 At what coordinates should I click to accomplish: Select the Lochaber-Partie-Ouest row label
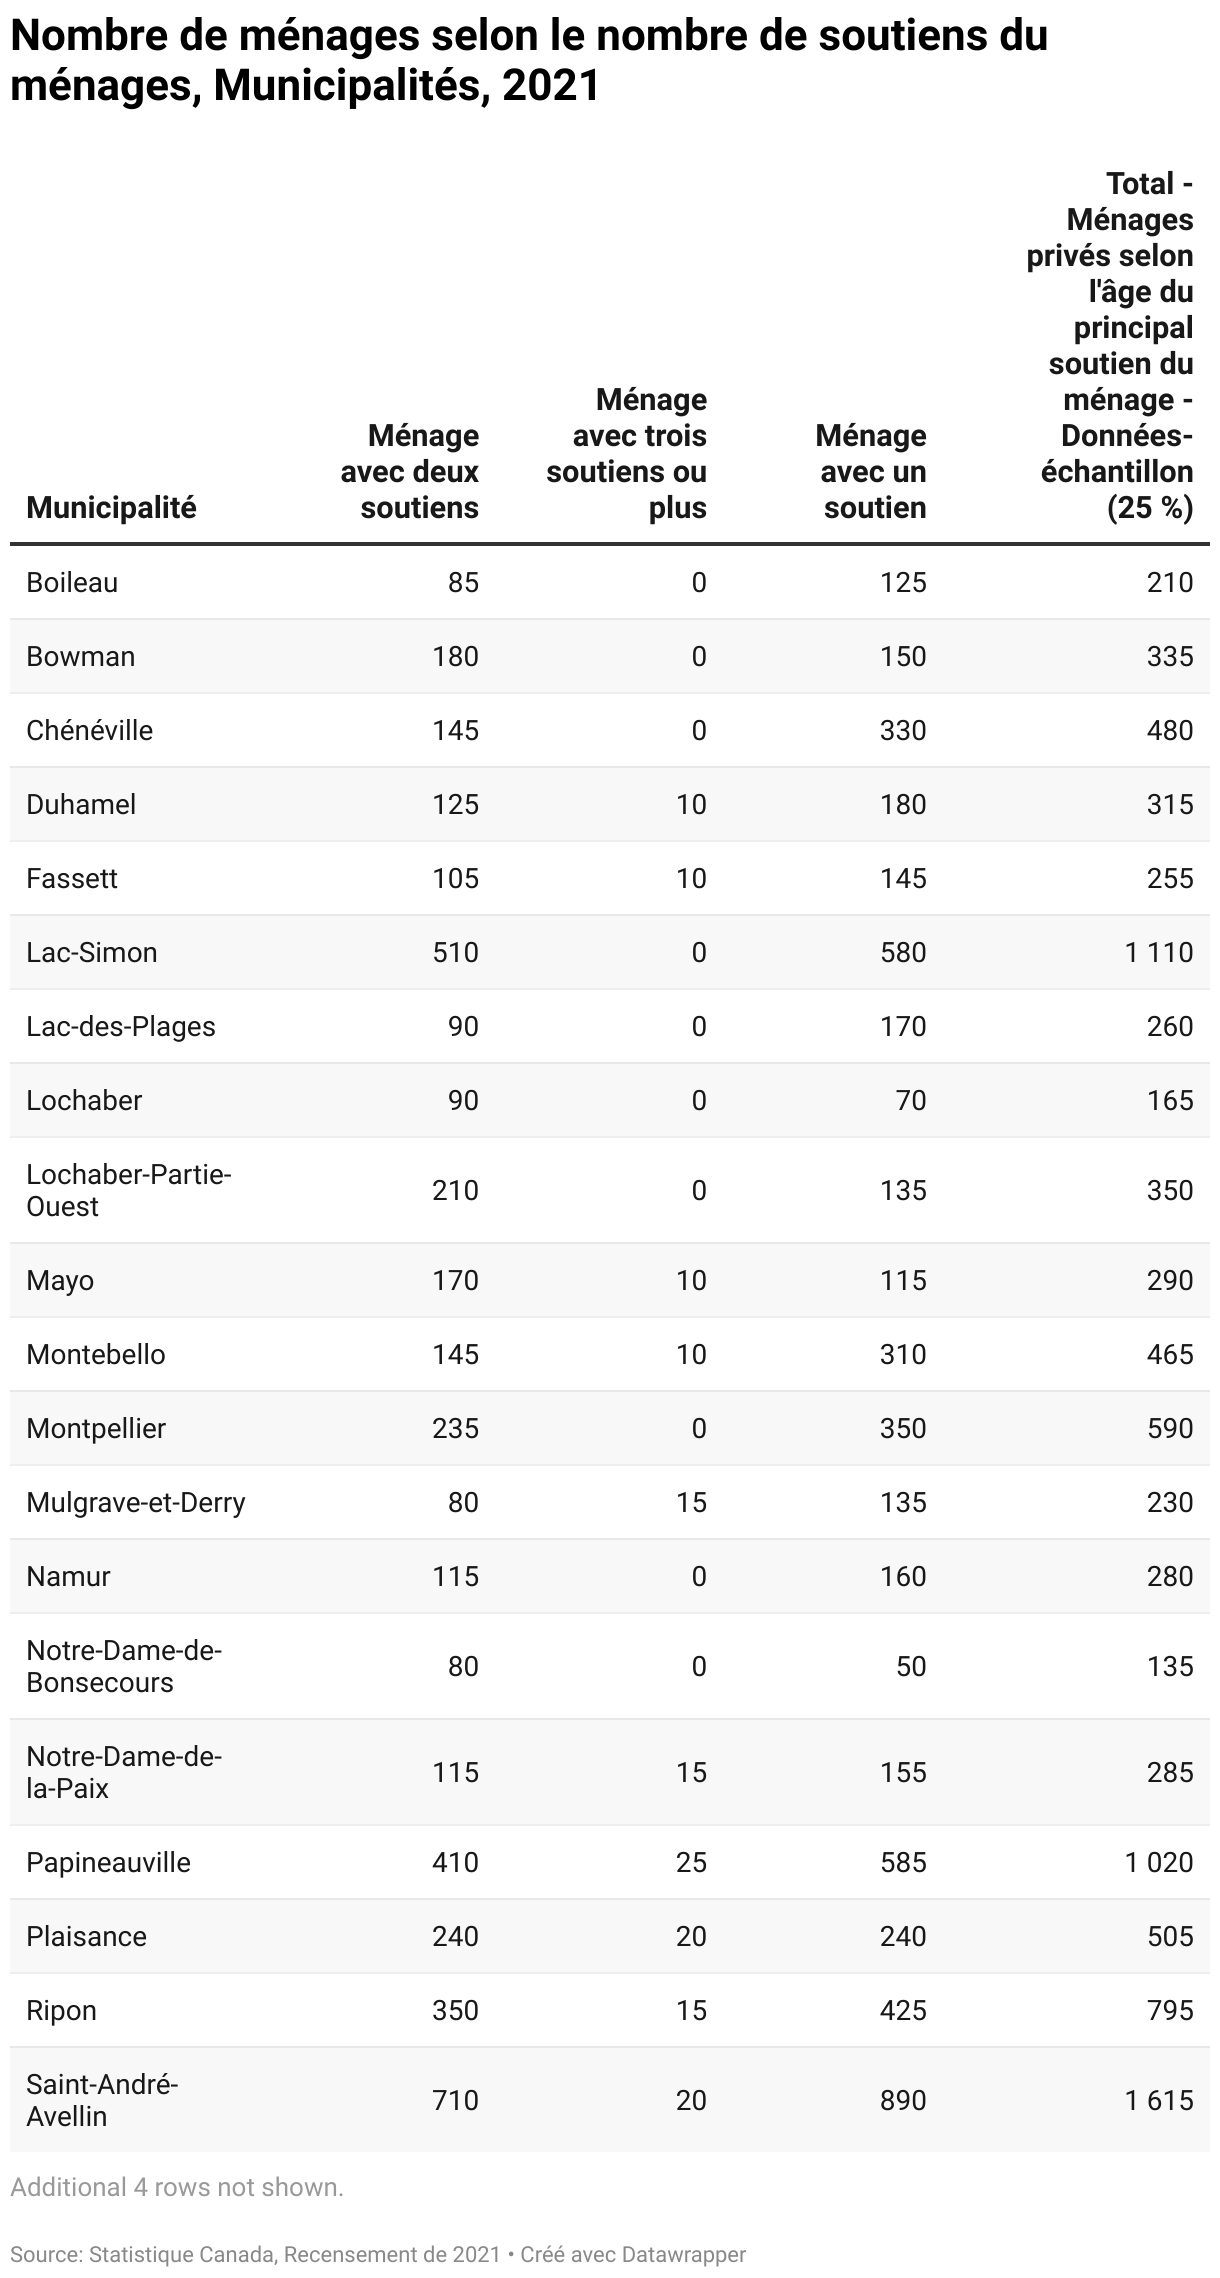click(129, 1190)
